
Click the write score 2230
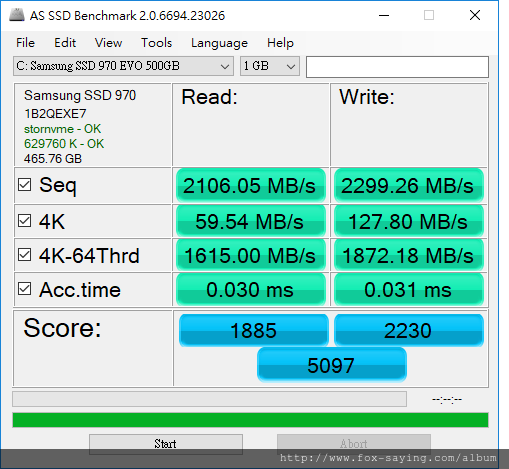point(409,330)
